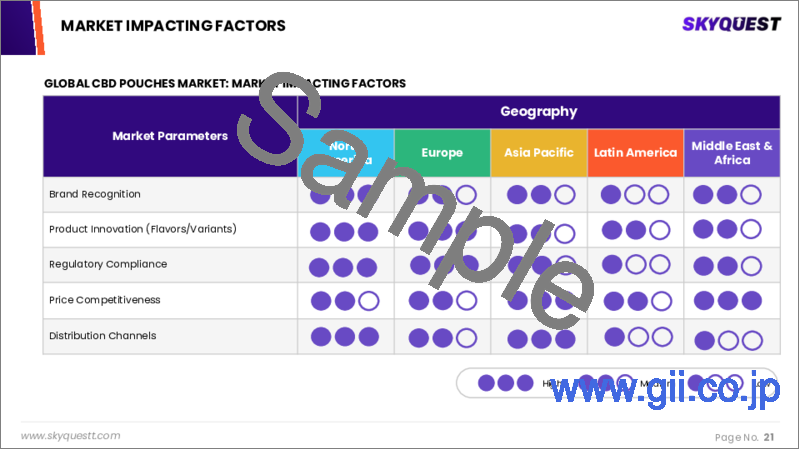800x450 pixels.
Task: Click Regulatory Compliance dots under Middle East & Africa
Action: pyautogui.click(x=729, y=265)
